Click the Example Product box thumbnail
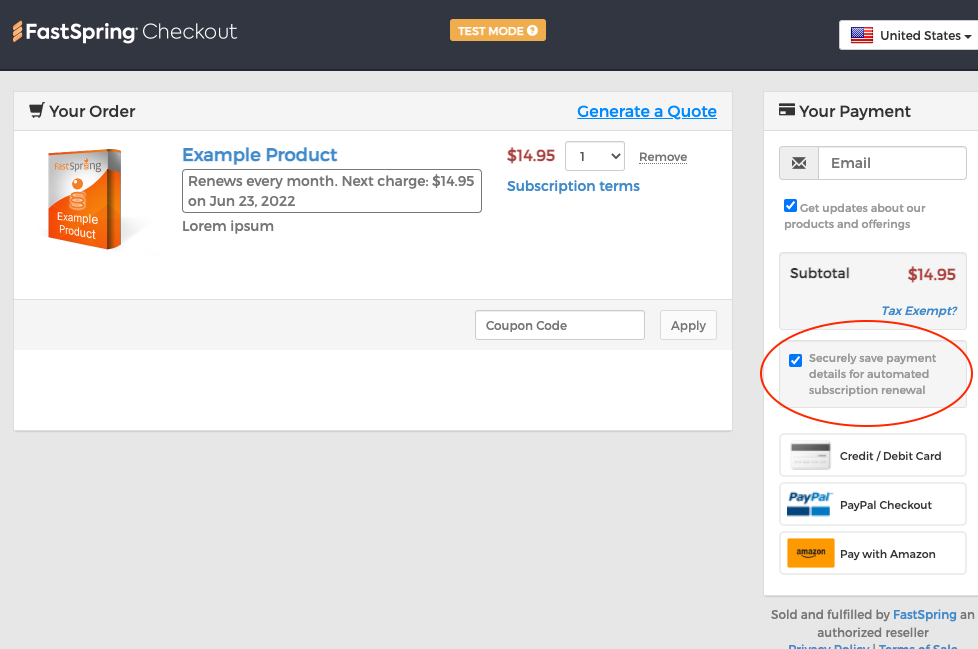The width and height of the screenshot is (978, 649). point(84,199)
